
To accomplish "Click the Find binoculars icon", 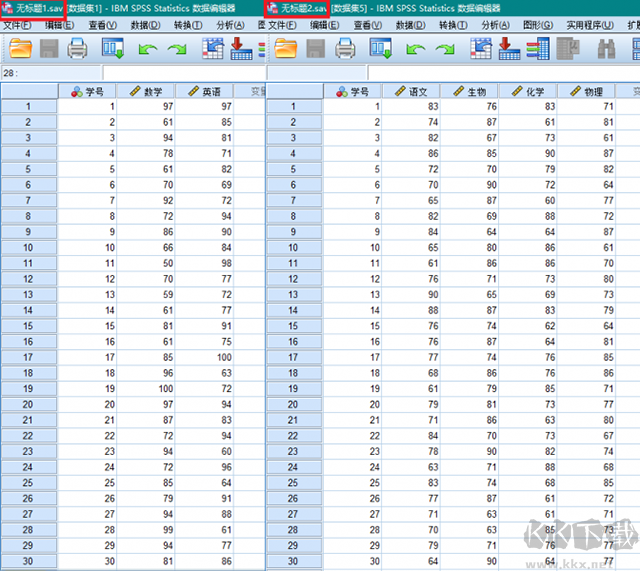I will [605, 47].
